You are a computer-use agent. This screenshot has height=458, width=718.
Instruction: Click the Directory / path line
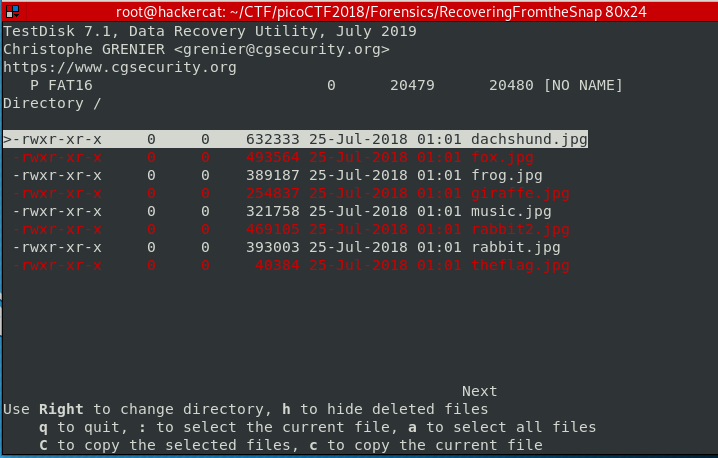[x=52, y=104]
